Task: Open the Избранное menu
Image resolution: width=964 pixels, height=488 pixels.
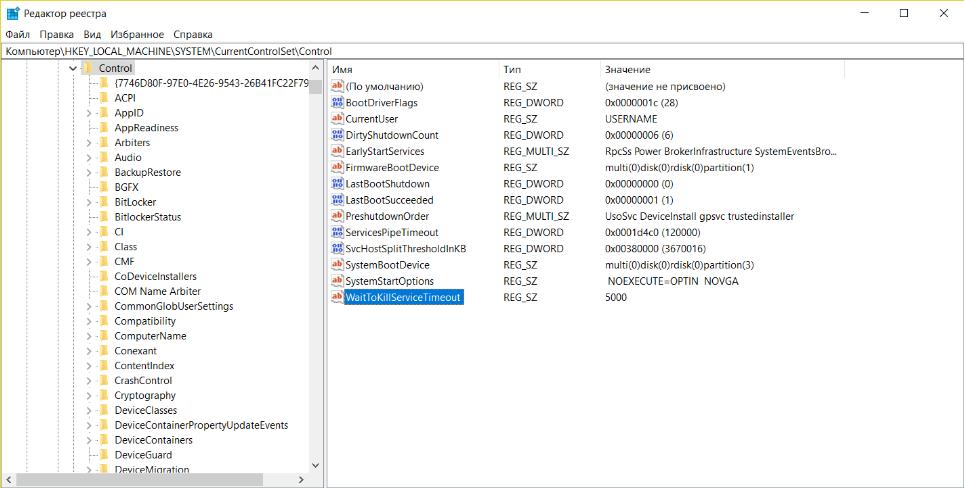Action: tap(137, 34)
